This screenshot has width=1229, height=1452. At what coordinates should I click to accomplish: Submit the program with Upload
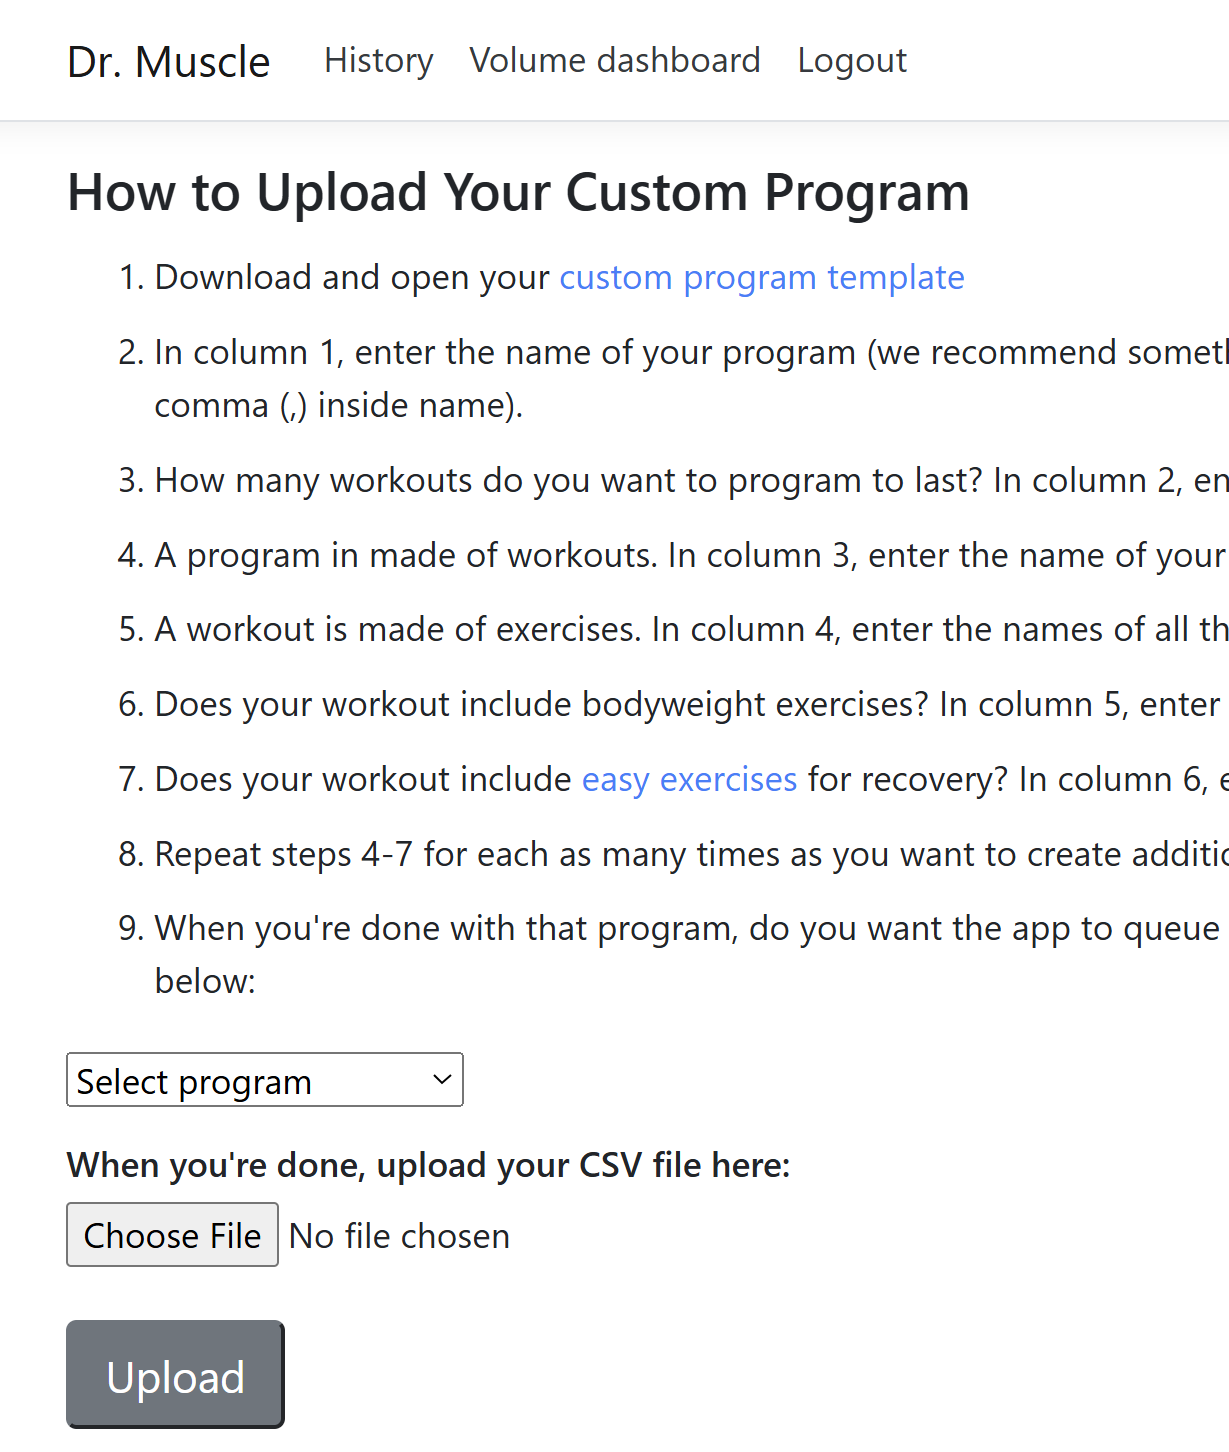[174, 1374]
